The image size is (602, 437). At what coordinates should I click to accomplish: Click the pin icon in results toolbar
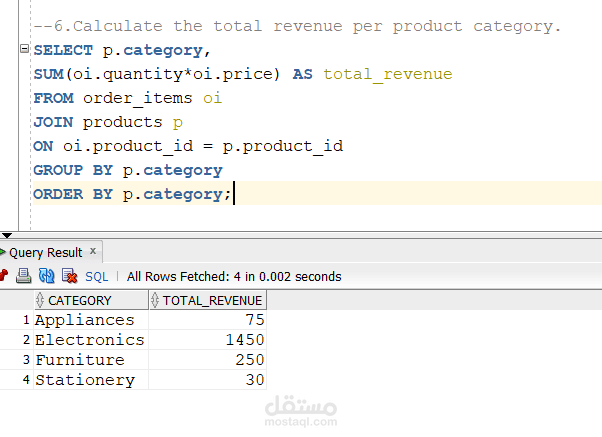point(3,276)
